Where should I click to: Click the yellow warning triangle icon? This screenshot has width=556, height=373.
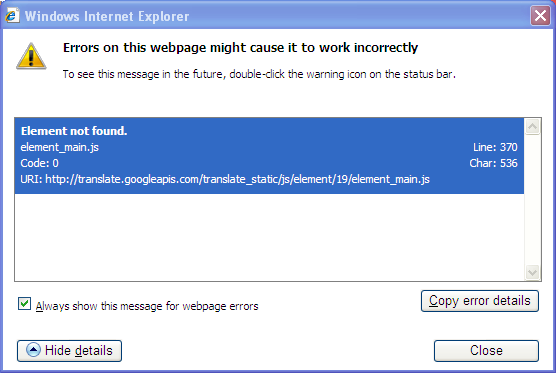[31, 56]
